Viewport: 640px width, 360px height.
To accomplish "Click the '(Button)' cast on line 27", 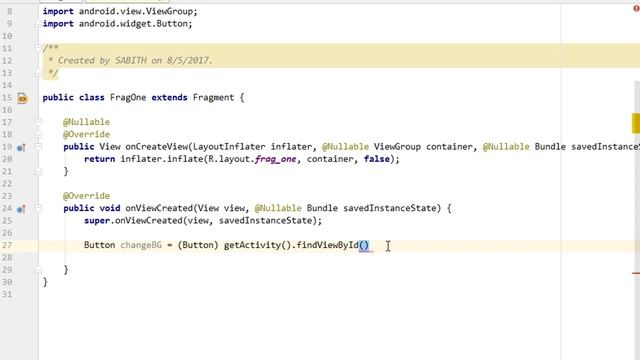I will (198, 245).
